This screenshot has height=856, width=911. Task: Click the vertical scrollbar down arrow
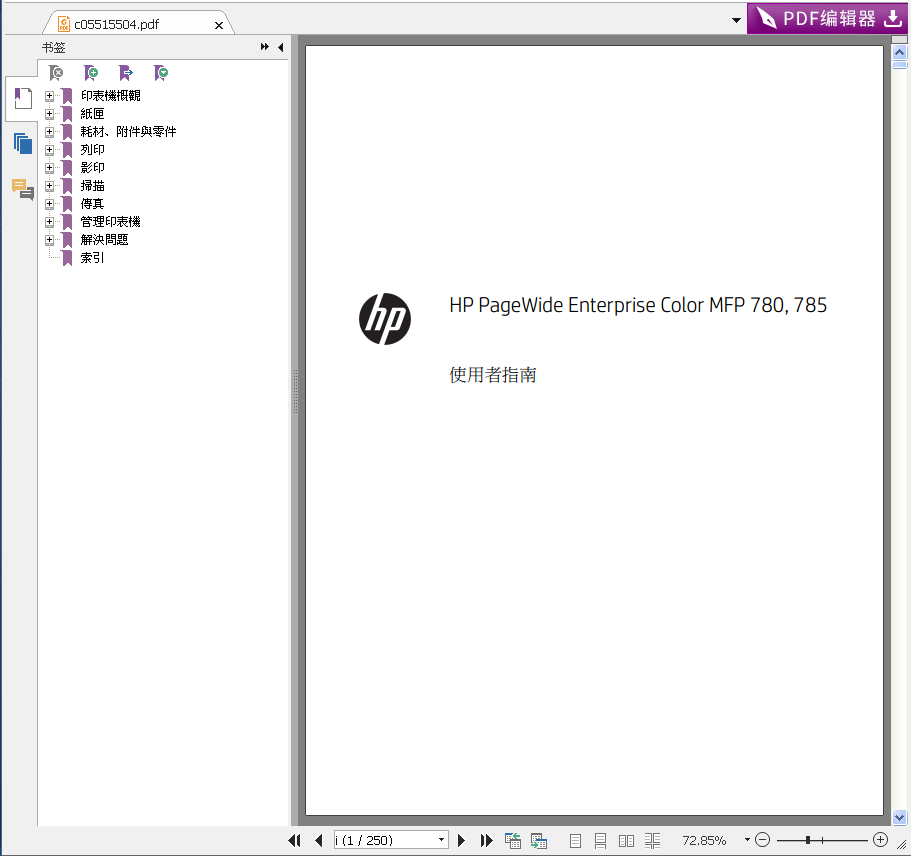coord(899,817)
